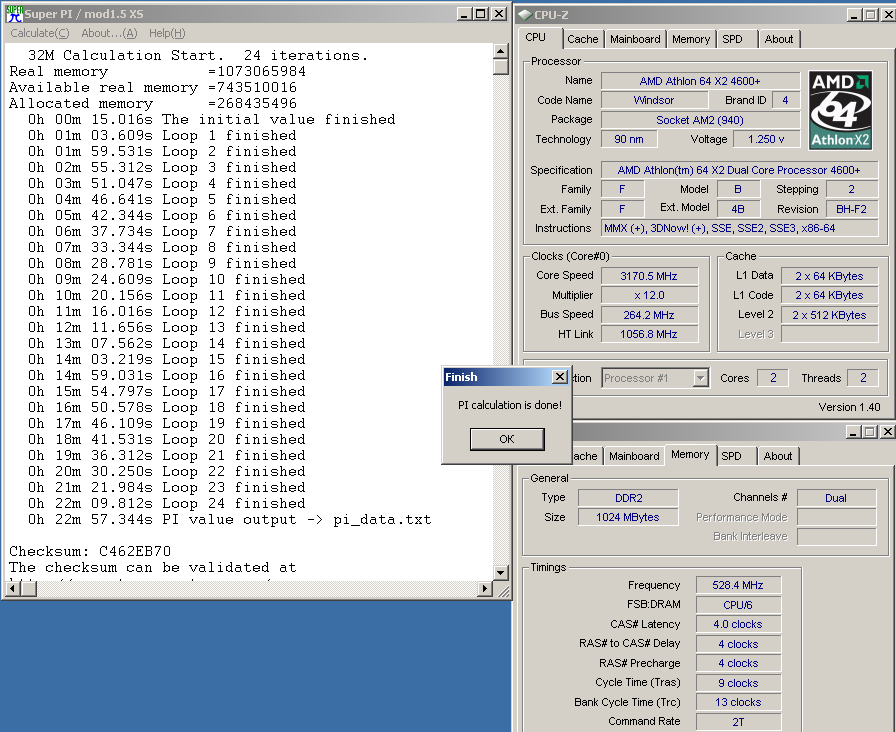896x732 pixels.
Task: Click the Super PI vertical scrollbar thumb
Action: click(501, 66)
